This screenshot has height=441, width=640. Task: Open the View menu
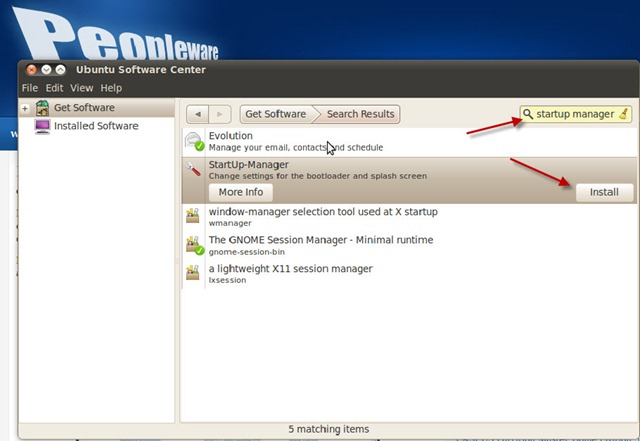pyautogui.click(x=82, y=88)
